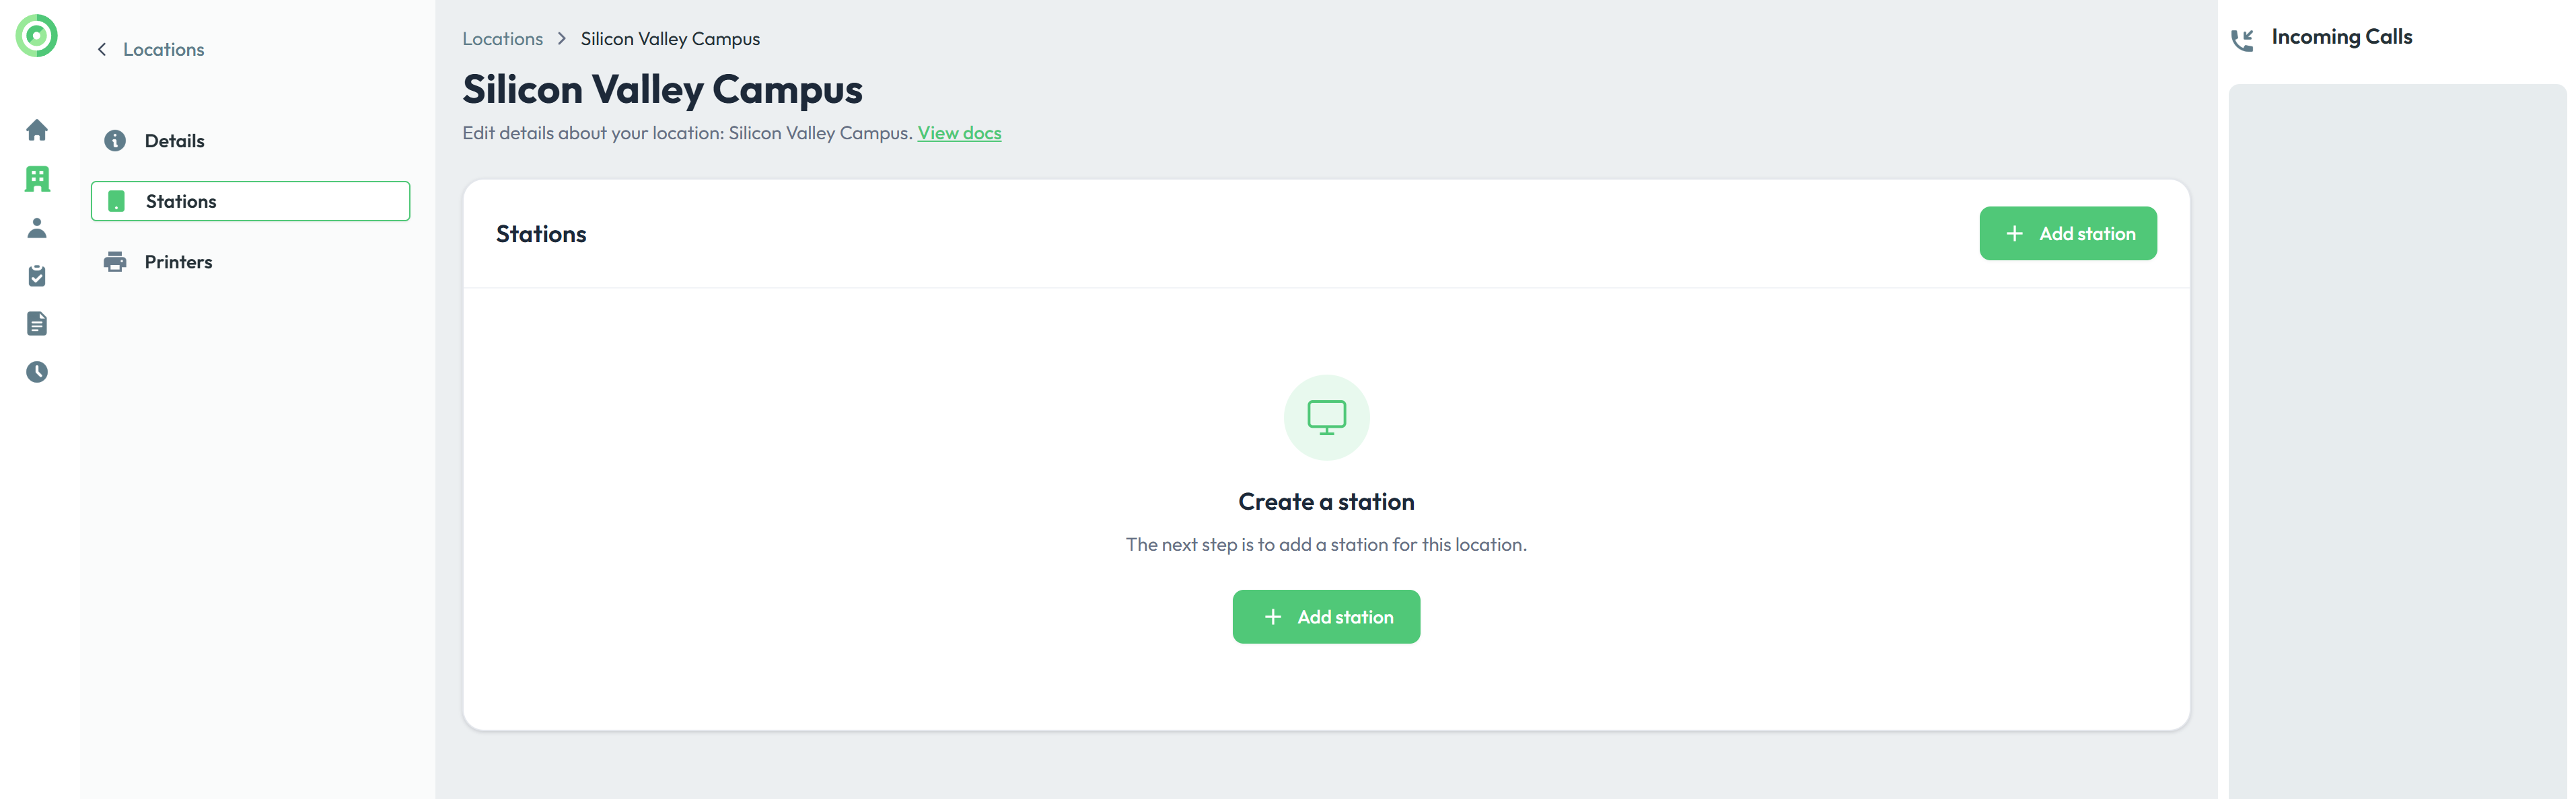Screen dimensions: 2576x799
Task: Open the View docs link
Action: [x=959, y=133]
